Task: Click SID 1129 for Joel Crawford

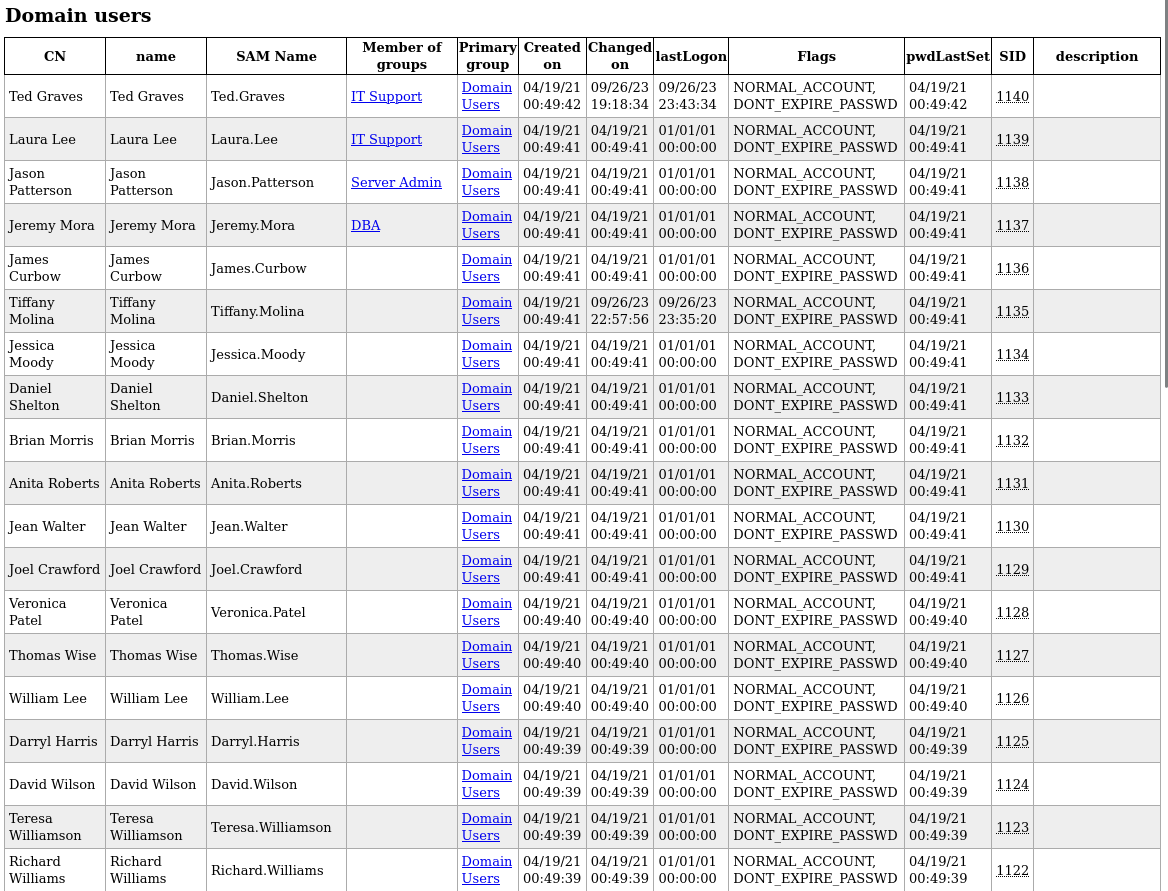Action: point(1012,569)
